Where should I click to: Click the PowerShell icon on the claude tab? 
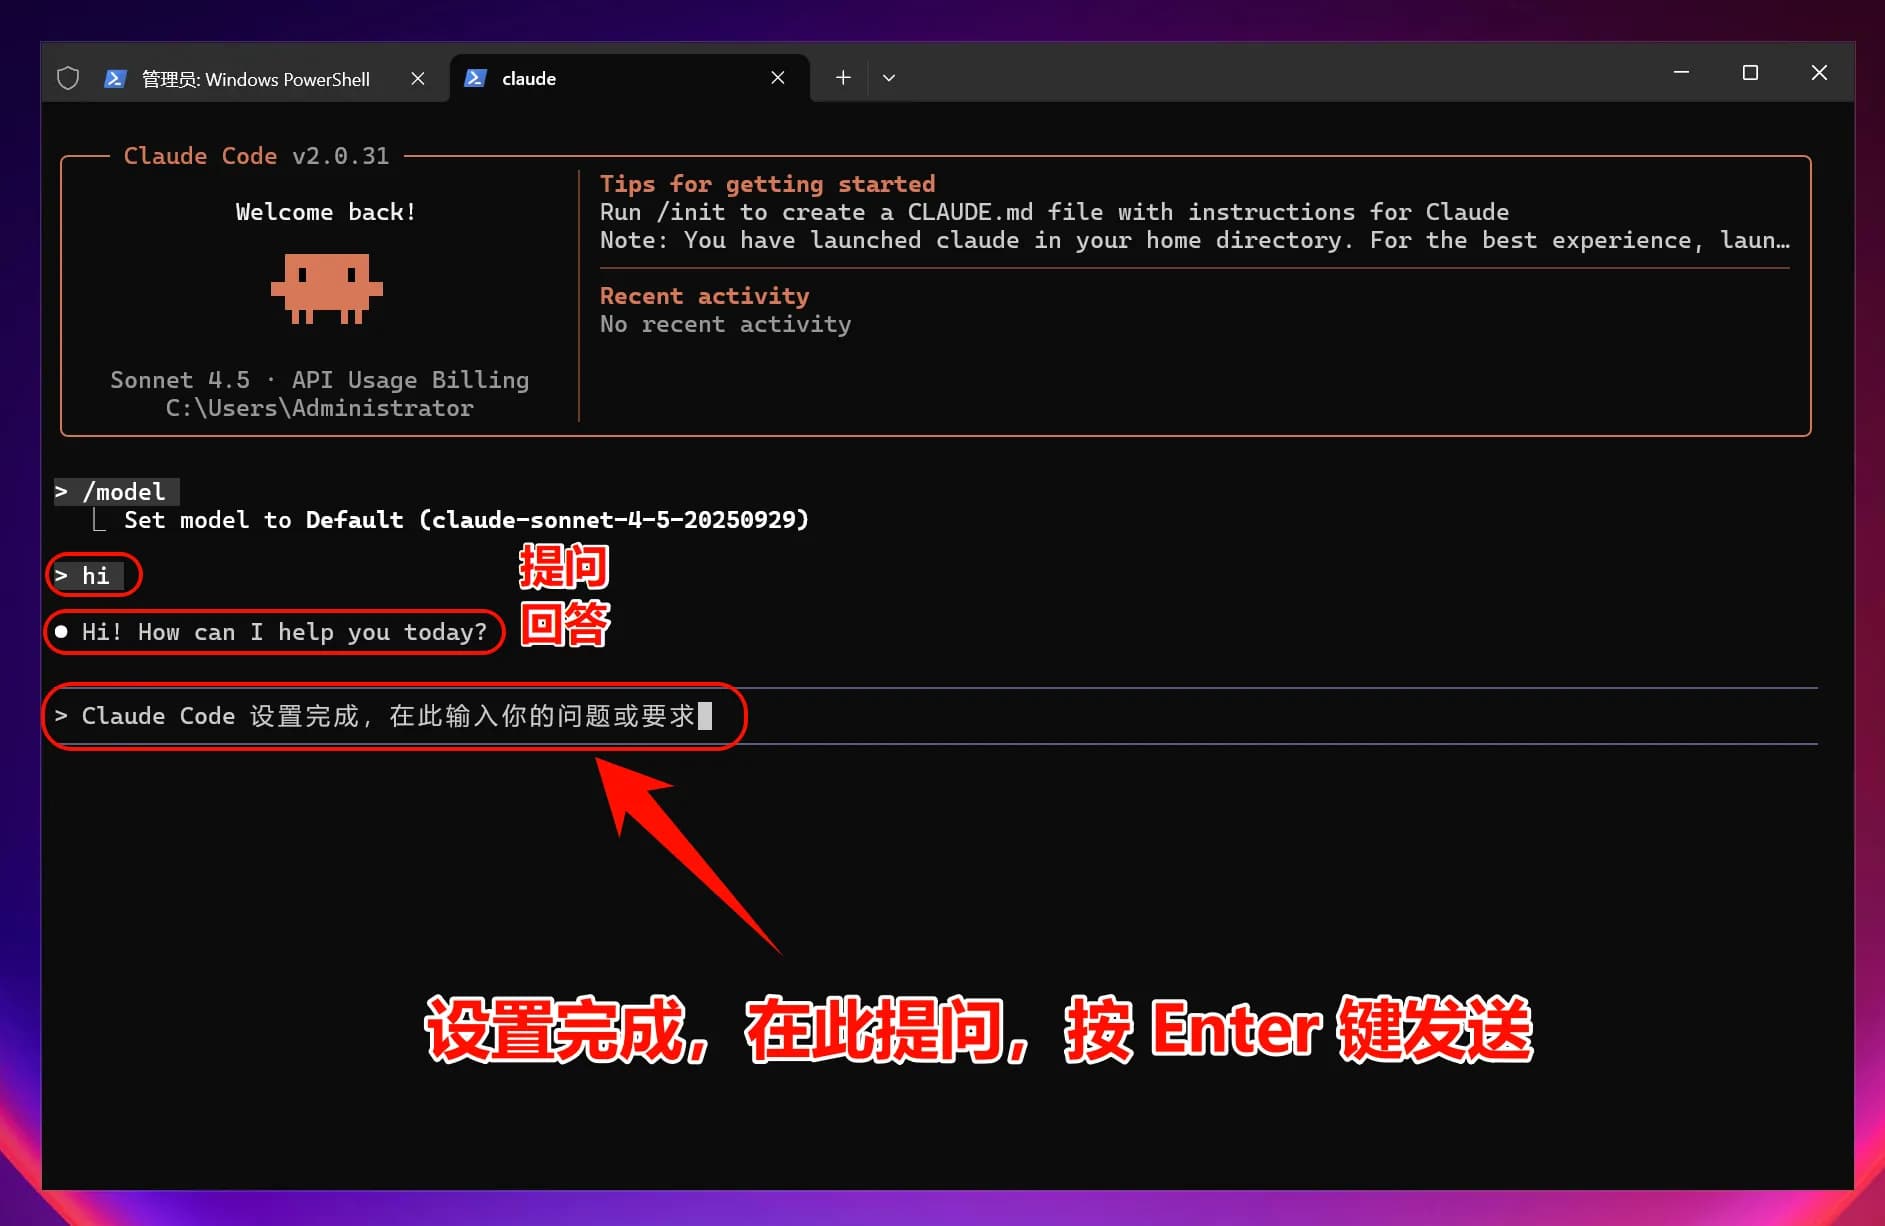(x=476, y=78)
